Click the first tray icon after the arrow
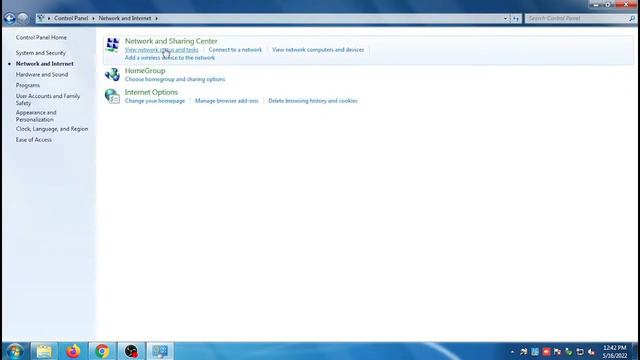 click(x=524, y=352)
